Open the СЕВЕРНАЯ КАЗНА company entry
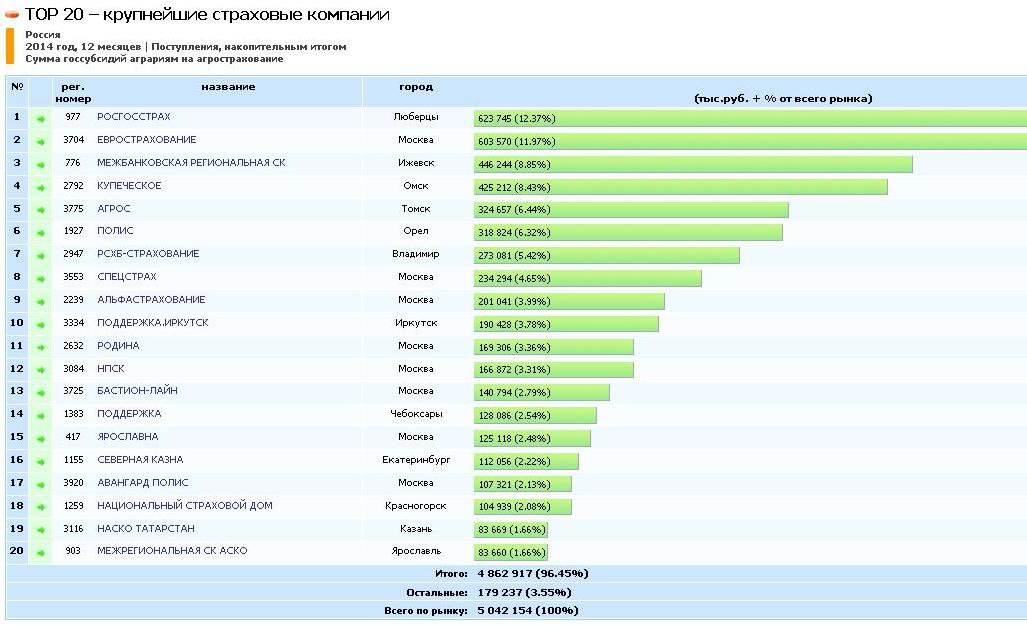The height and width of the screenshot is (629, 1027). coord(139,460)
